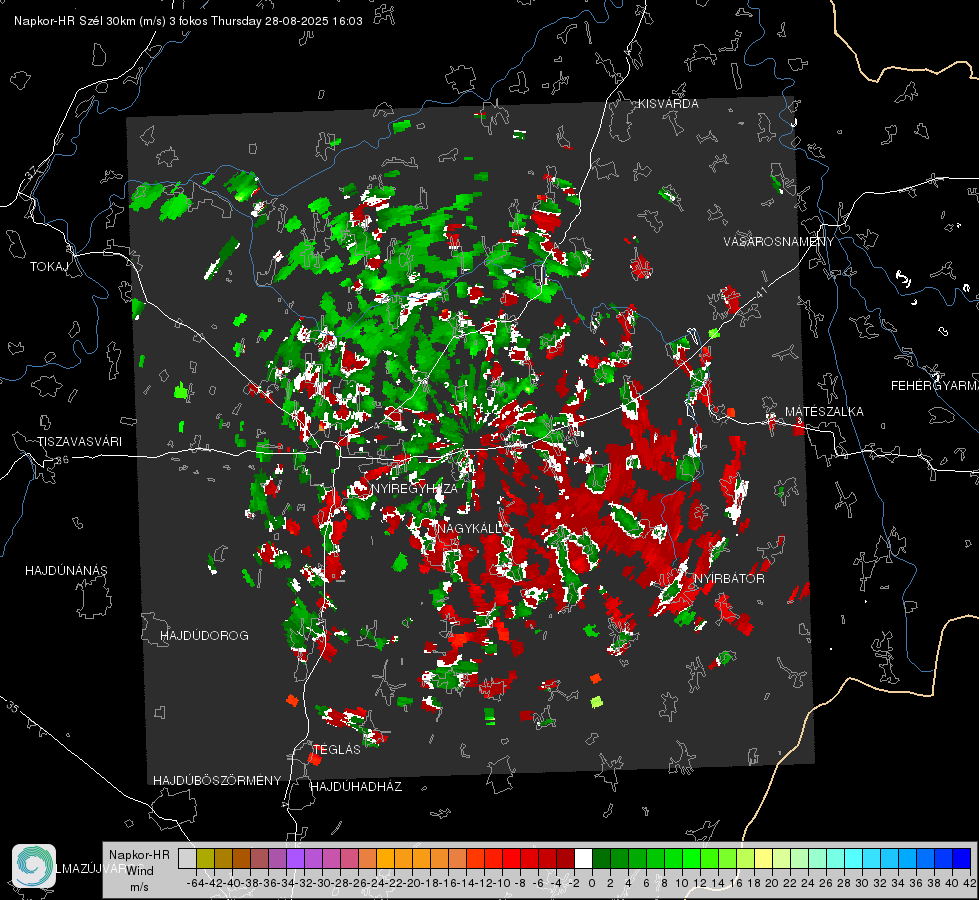Click the 0 value below the legend

click(x=592, y=883)
